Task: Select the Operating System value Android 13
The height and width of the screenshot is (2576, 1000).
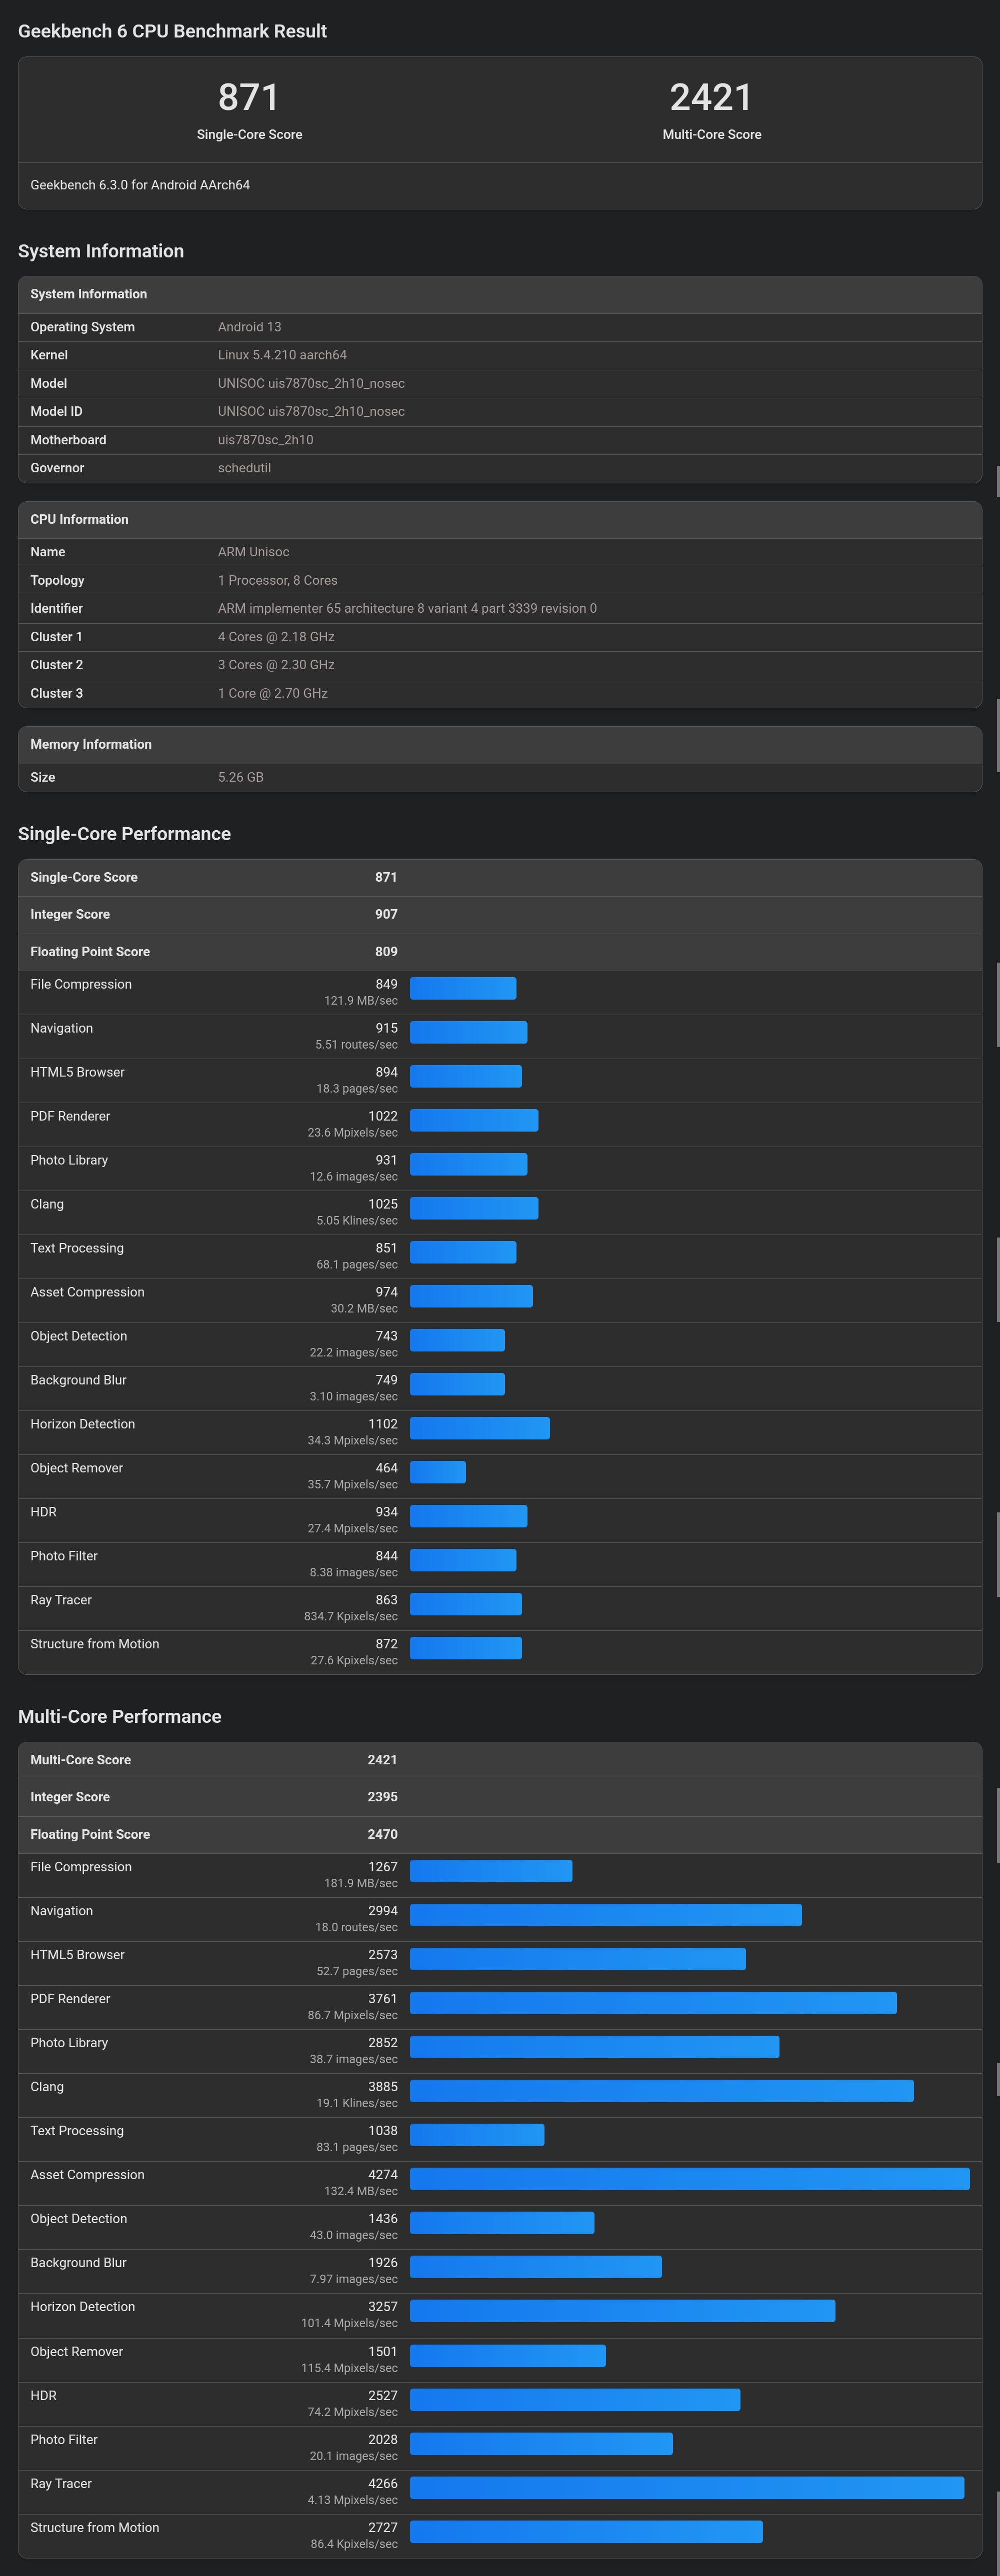Action: (249, 327)
